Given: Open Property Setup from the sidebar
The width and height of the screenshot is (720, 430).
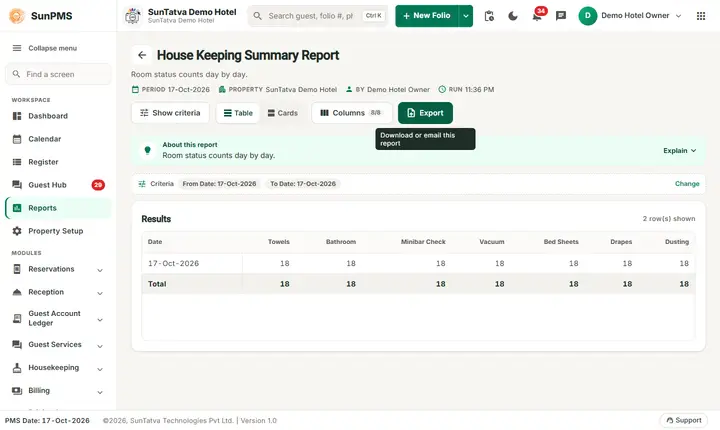Looking at the screenshot, I should tap(58, 231).
